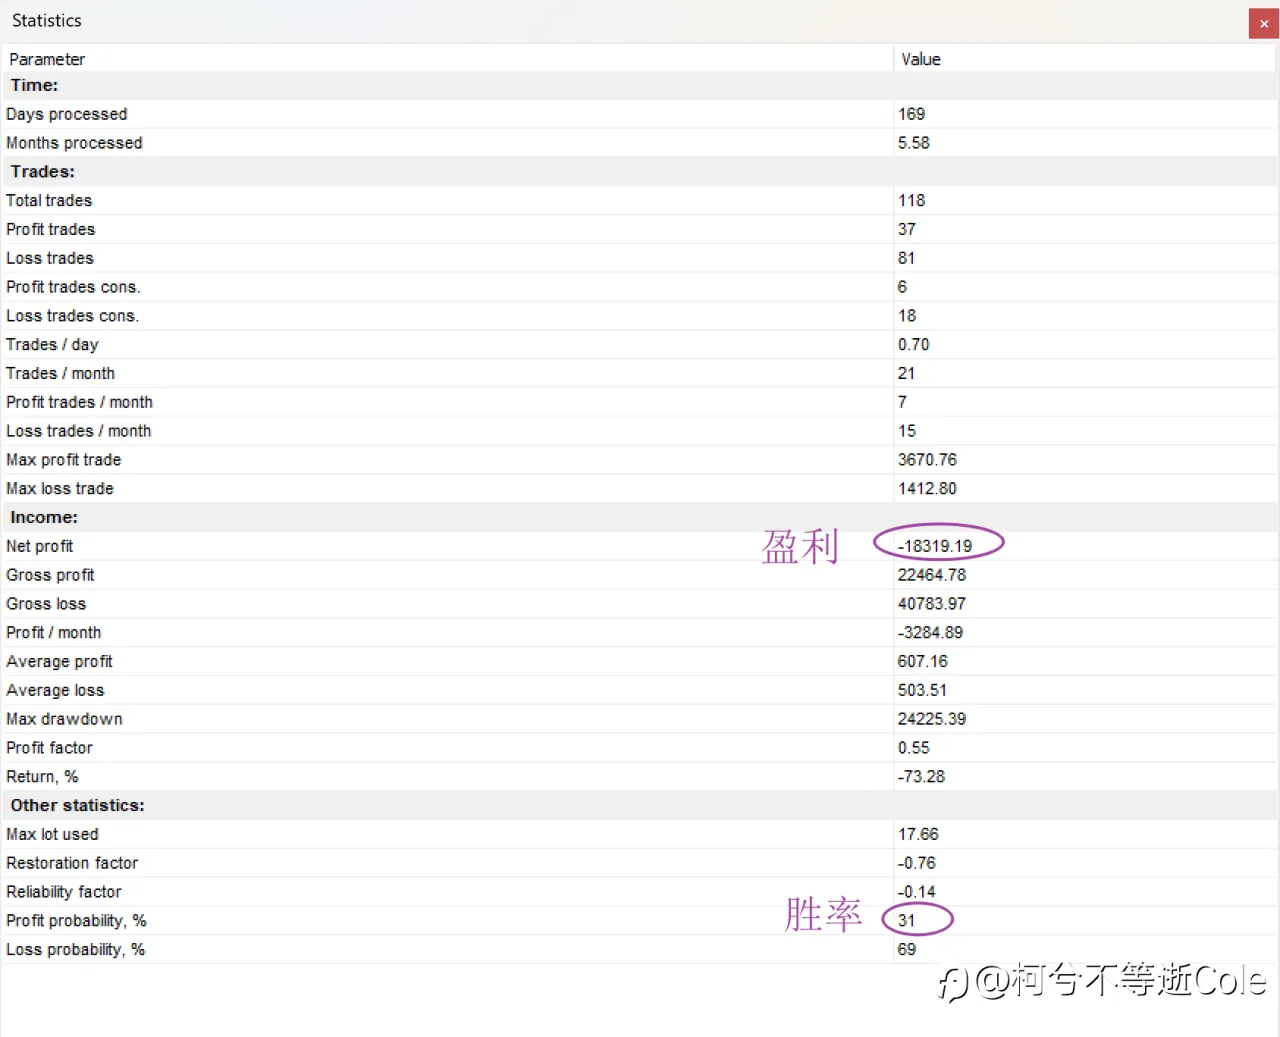Select the 118 total trades value
The height and width of the screenshot is (1037, 1280).
pos(911,200)
